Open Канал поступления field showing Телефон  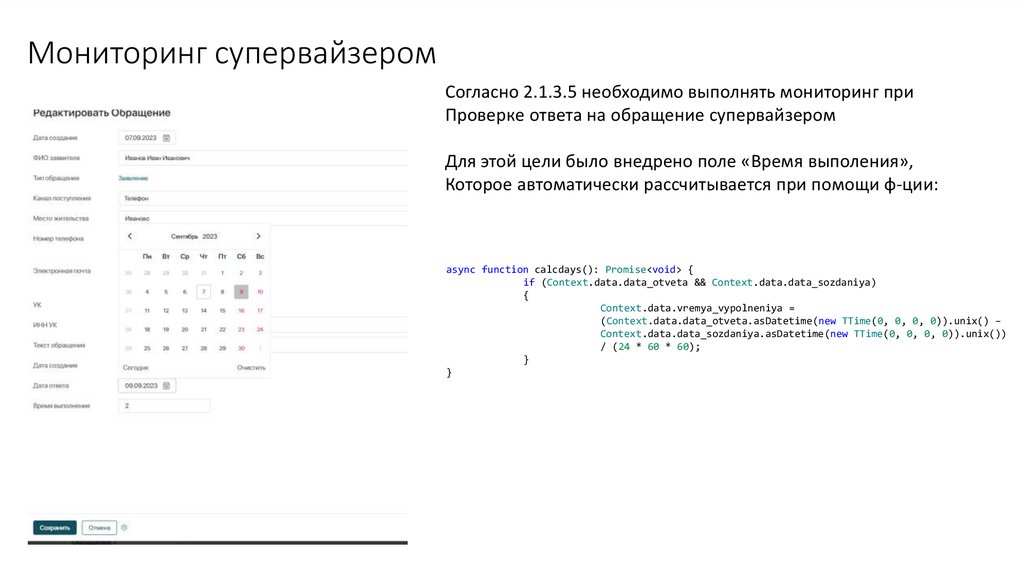tap(260, 199)
